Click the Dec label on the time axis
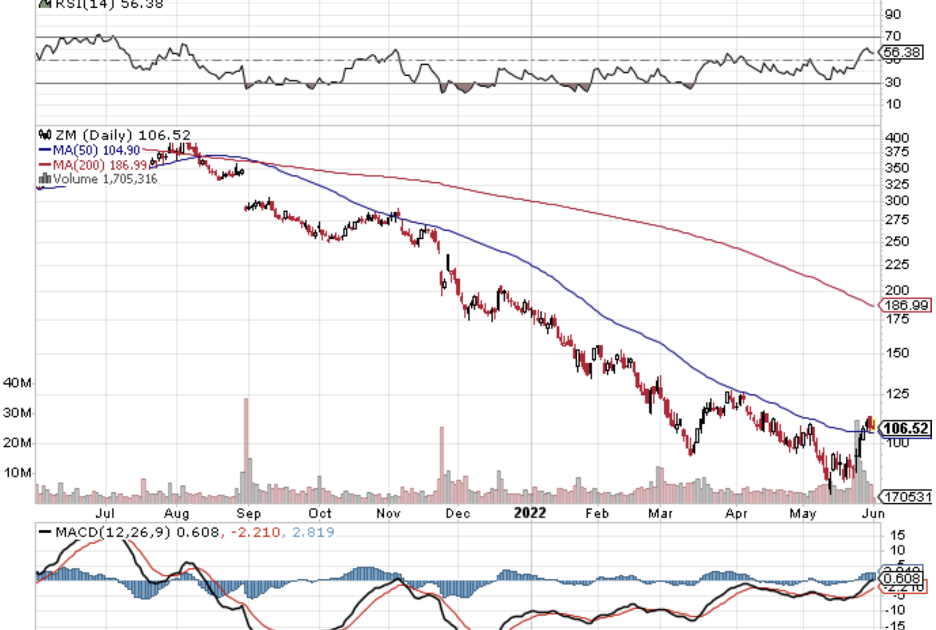This screenshot has height=630, width=936. [457, 513]
